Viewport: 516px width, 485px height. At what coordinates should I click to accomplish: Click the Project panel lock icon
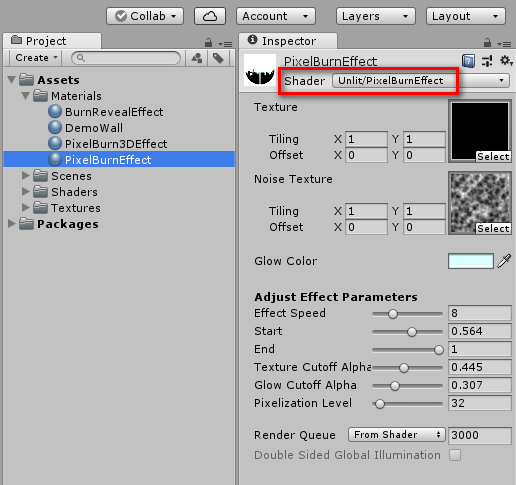pyautogui.click(x=208, y=43)
